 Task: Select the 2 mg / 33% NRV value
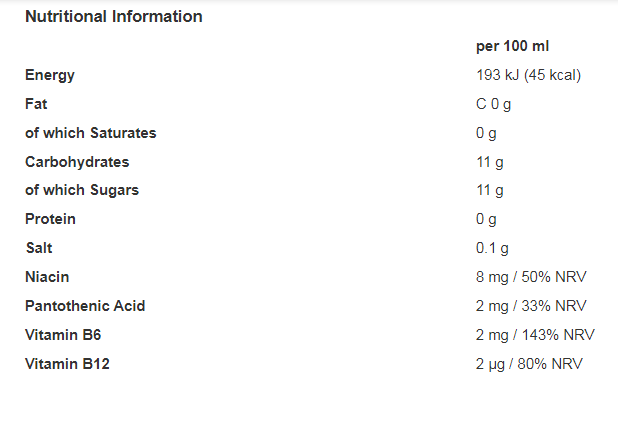(531, 306)
